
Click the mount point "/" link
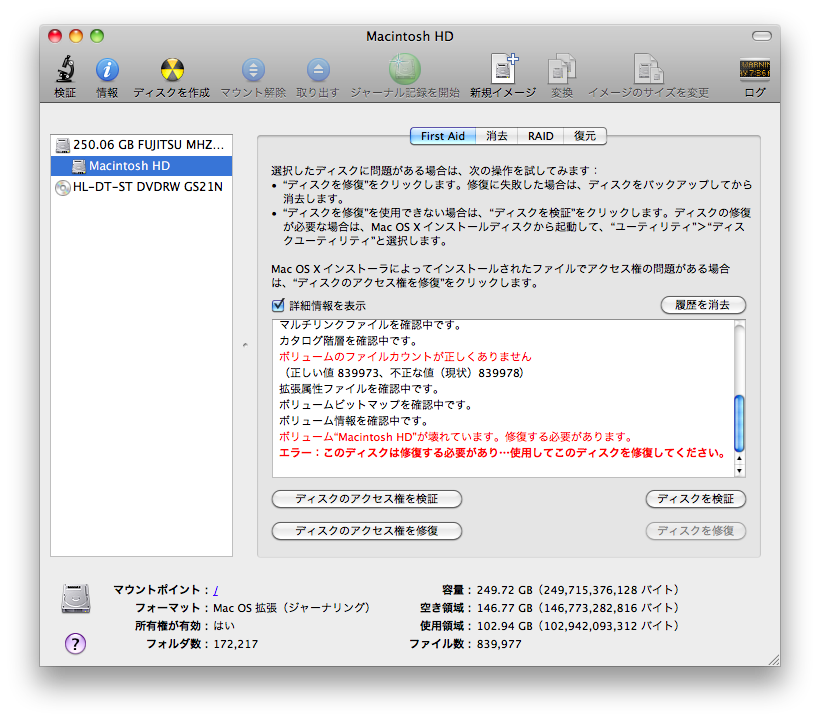(x=216, y=590)
